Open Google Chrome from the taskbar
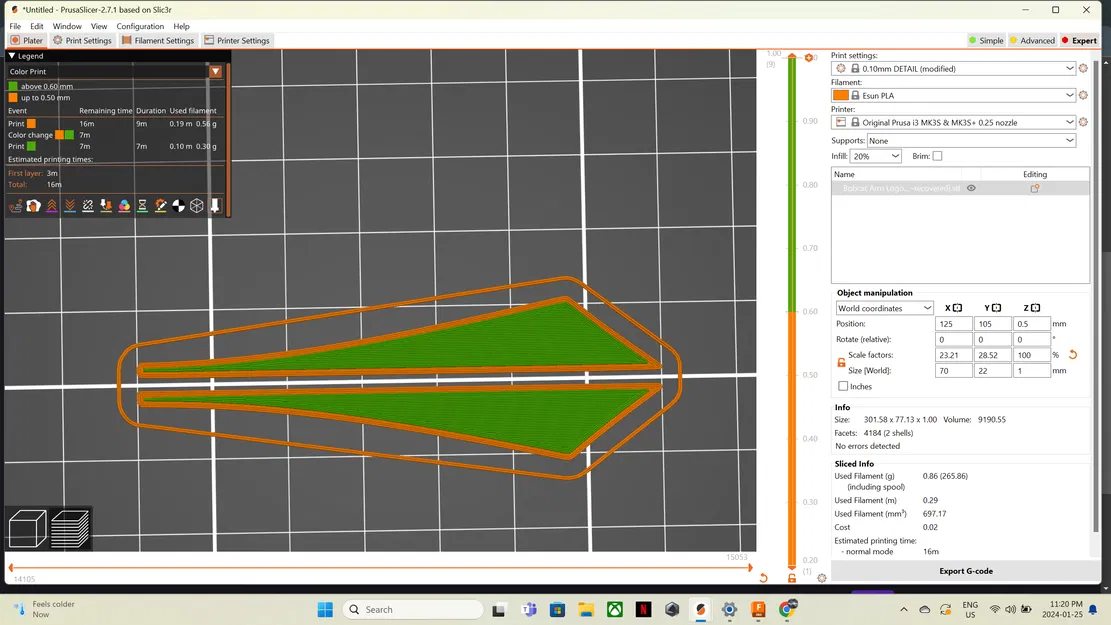1111x625 pixels. 786,609
